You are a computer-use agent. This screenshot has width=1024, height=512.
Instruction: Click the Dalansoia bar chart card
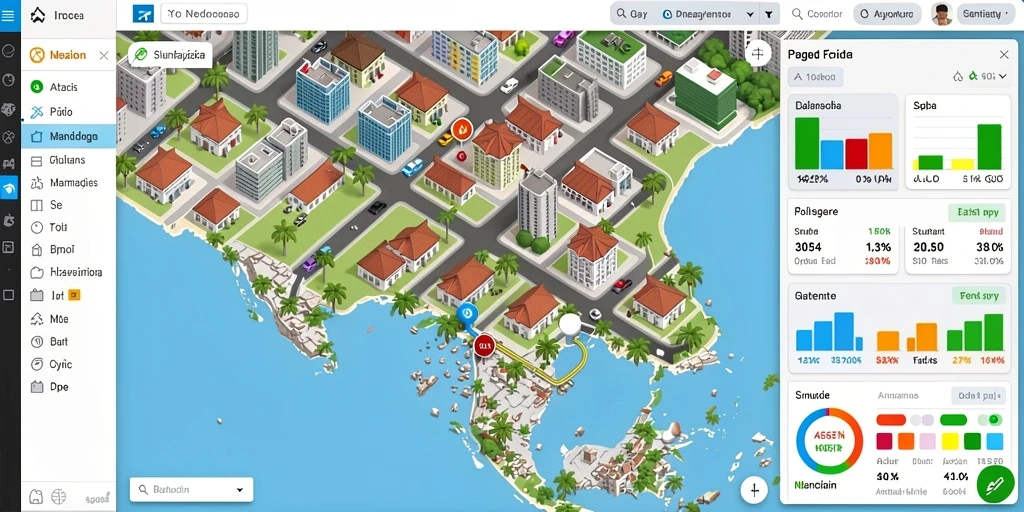(843, 142)
